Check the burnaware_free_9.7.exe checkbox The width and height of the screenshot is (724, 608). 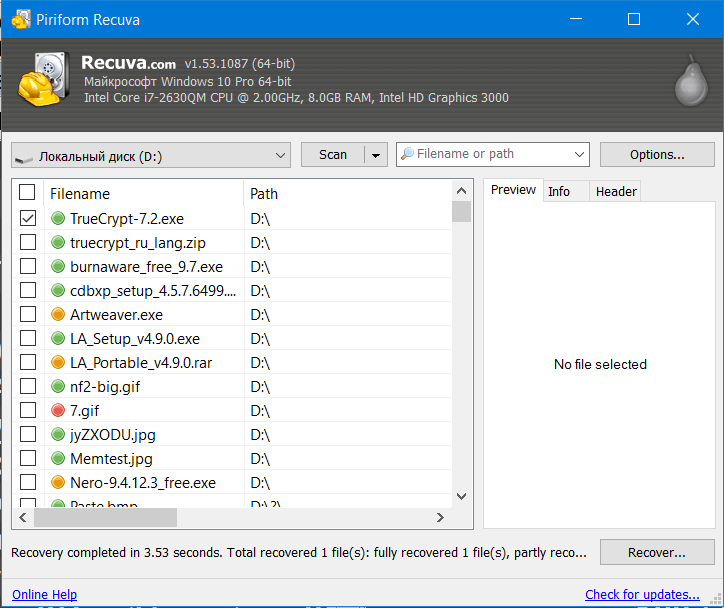[28, 266]
